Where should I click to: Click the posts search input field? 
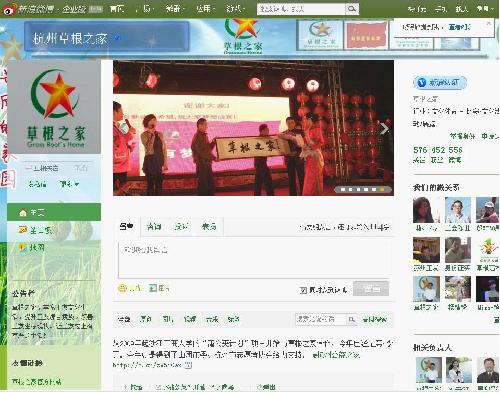pyautogui.click(x=321, y=320)
